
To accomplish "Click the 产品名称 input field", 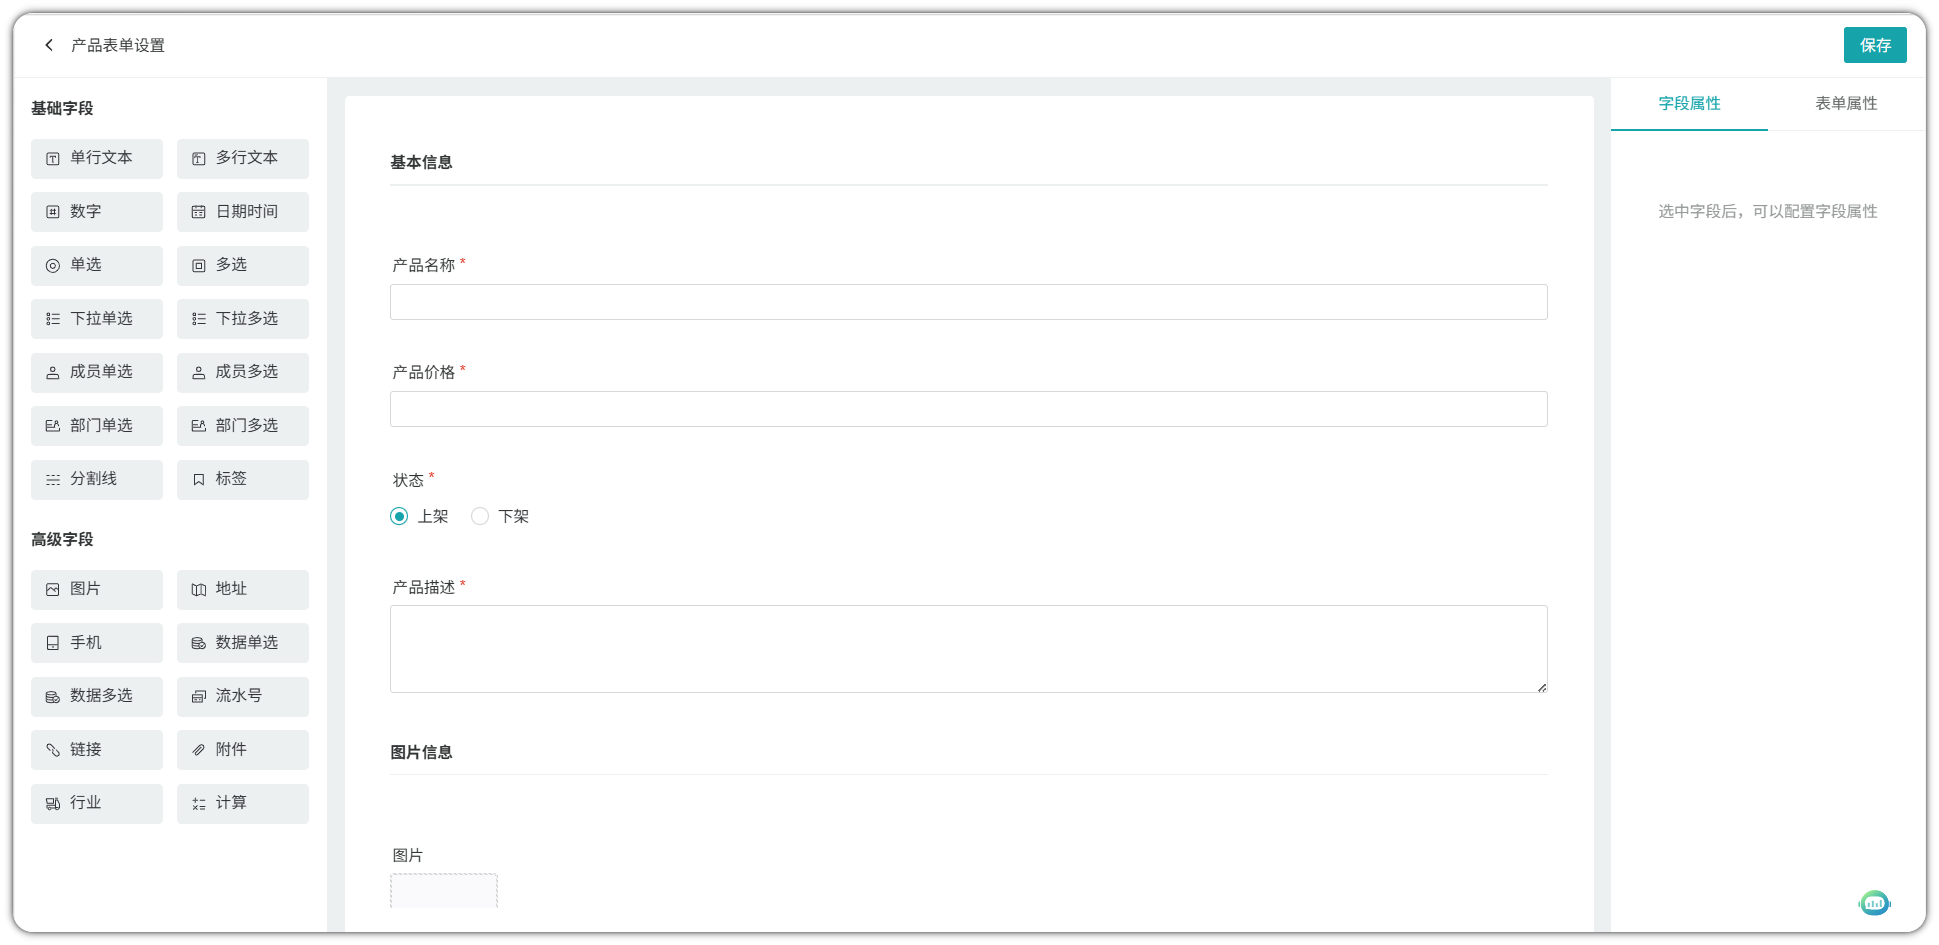I will pyautogui.click(x=968, y=302).
